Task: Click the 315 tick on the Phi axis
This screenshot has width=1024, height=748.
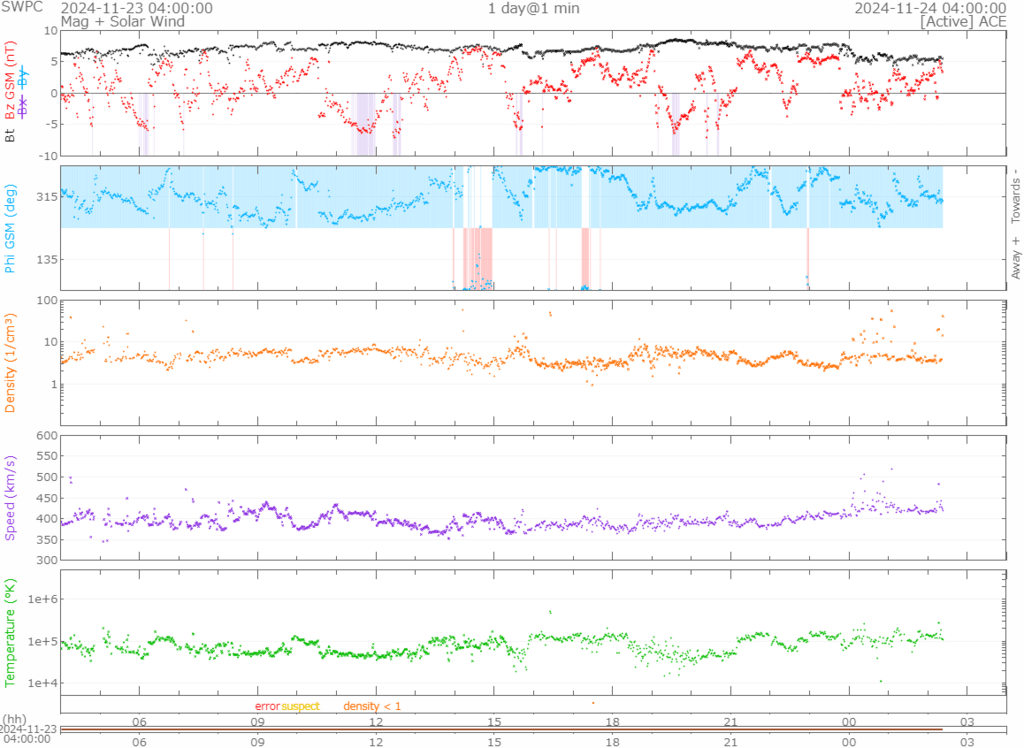Action: point(48,197)
